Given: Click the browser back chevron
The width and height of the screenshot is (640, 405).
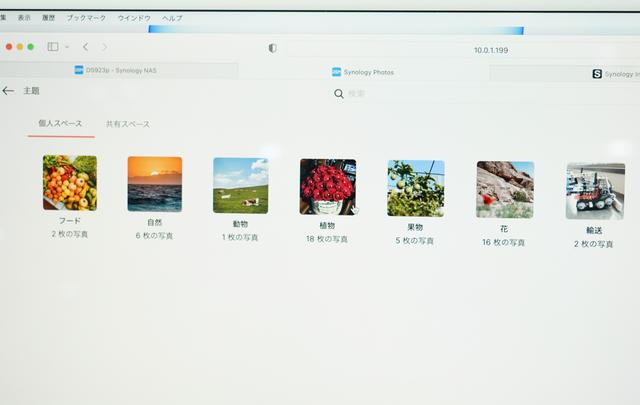Looking at the screenshot, I should (x=85, y=47).
